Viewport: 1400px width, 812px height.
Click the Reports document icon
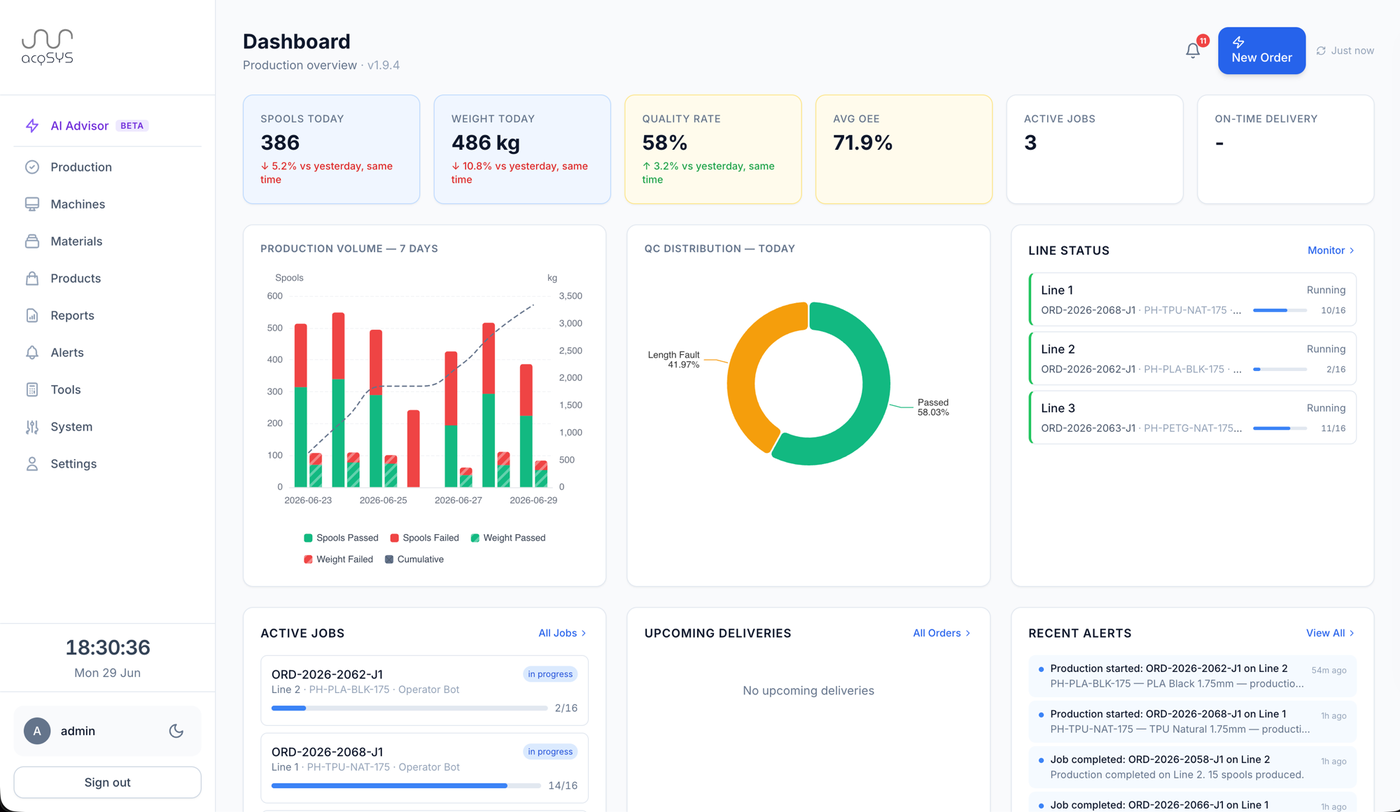pyautogui.click(x=32, y=315)
